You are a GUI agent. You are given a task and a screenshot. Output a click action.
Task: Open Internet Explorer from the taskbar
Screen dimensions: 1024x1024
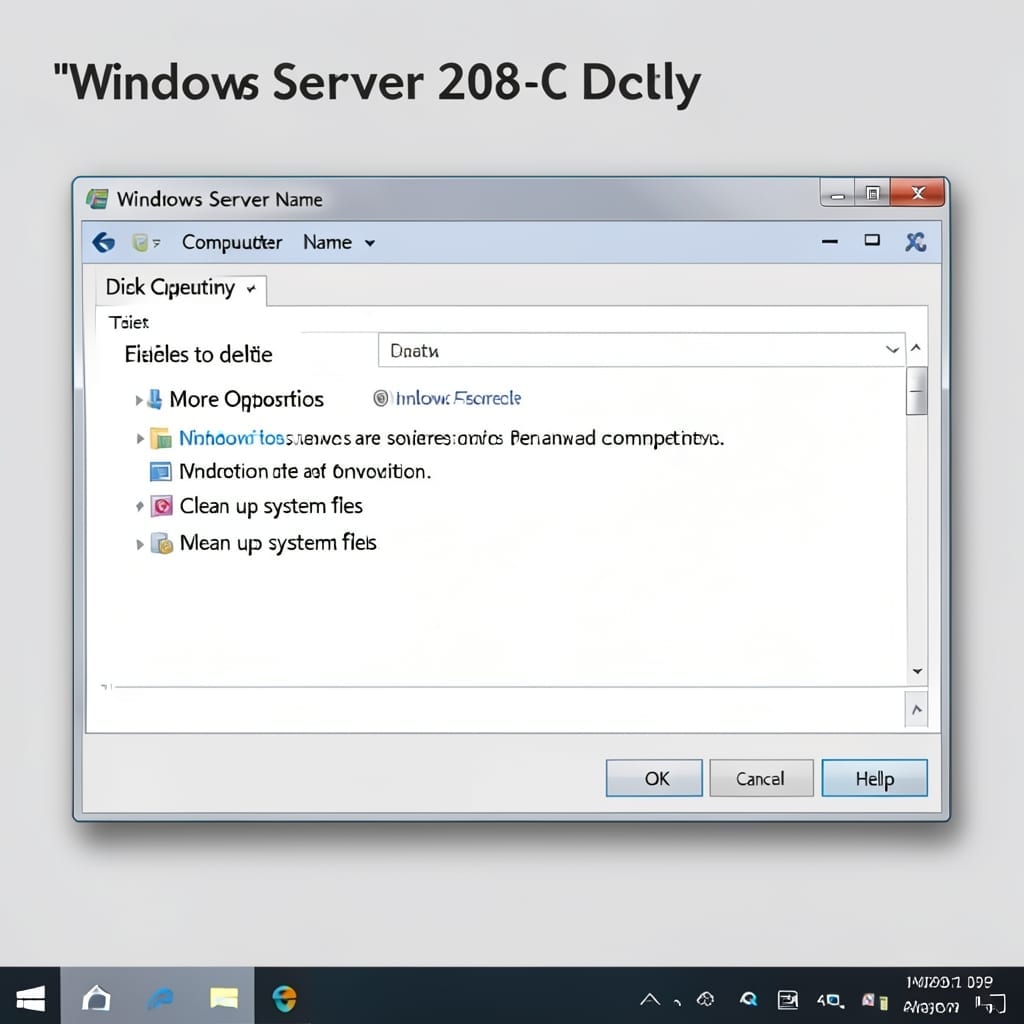tap(161, 998)
